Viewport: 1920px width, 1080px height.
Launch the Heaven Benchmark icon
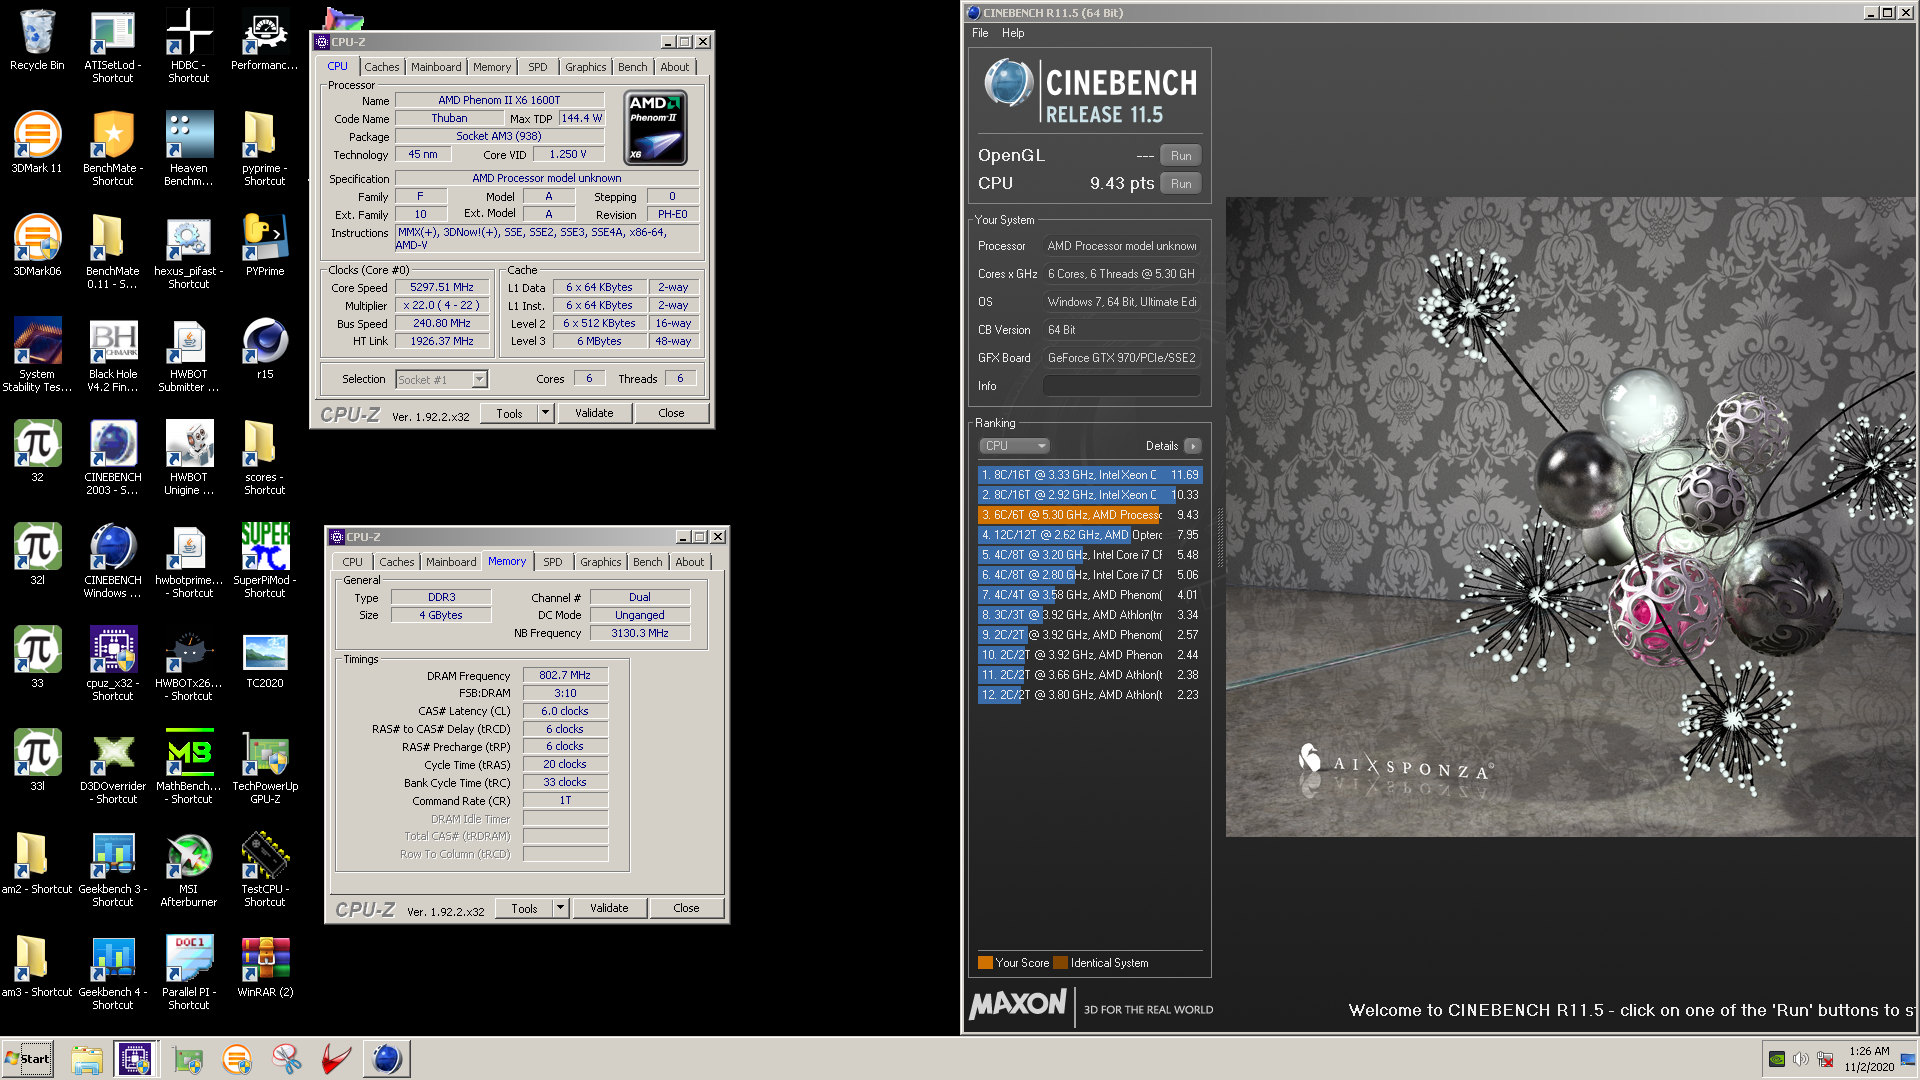(189, 149)
